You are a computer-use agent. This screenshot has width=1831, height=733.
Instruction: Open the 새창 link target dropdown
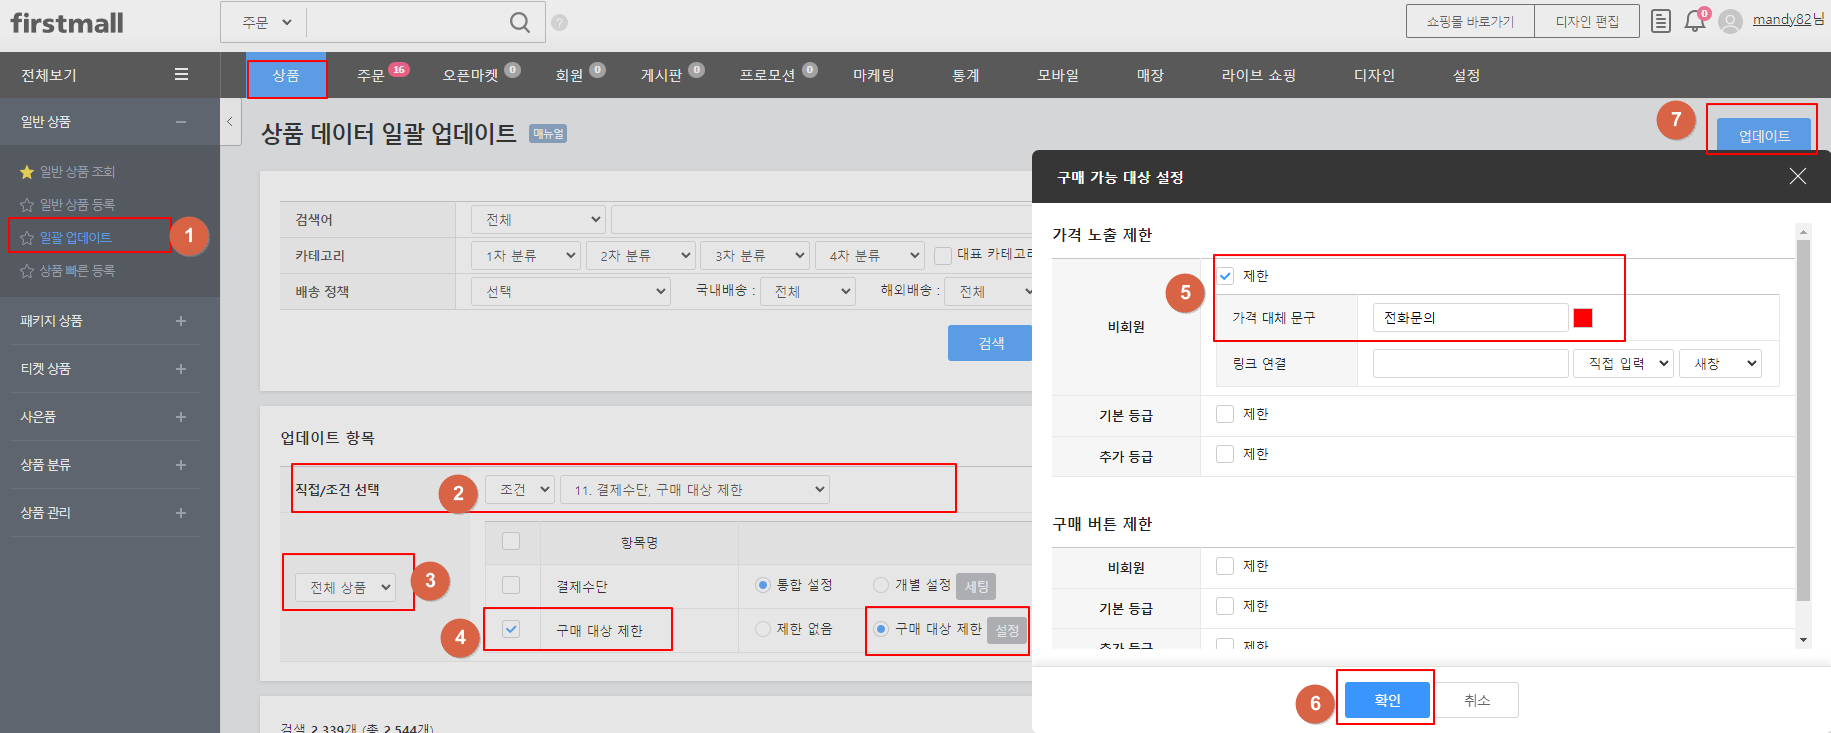tap(1720, 364)
